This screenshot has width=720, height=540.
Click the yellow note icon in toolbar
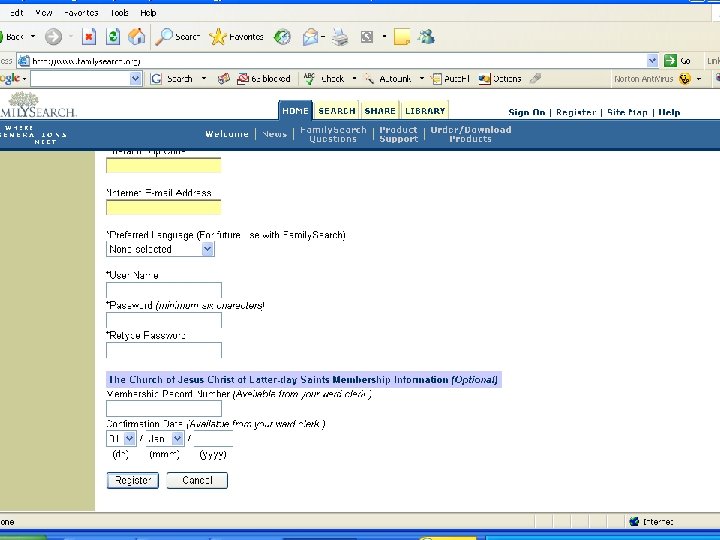402,37
